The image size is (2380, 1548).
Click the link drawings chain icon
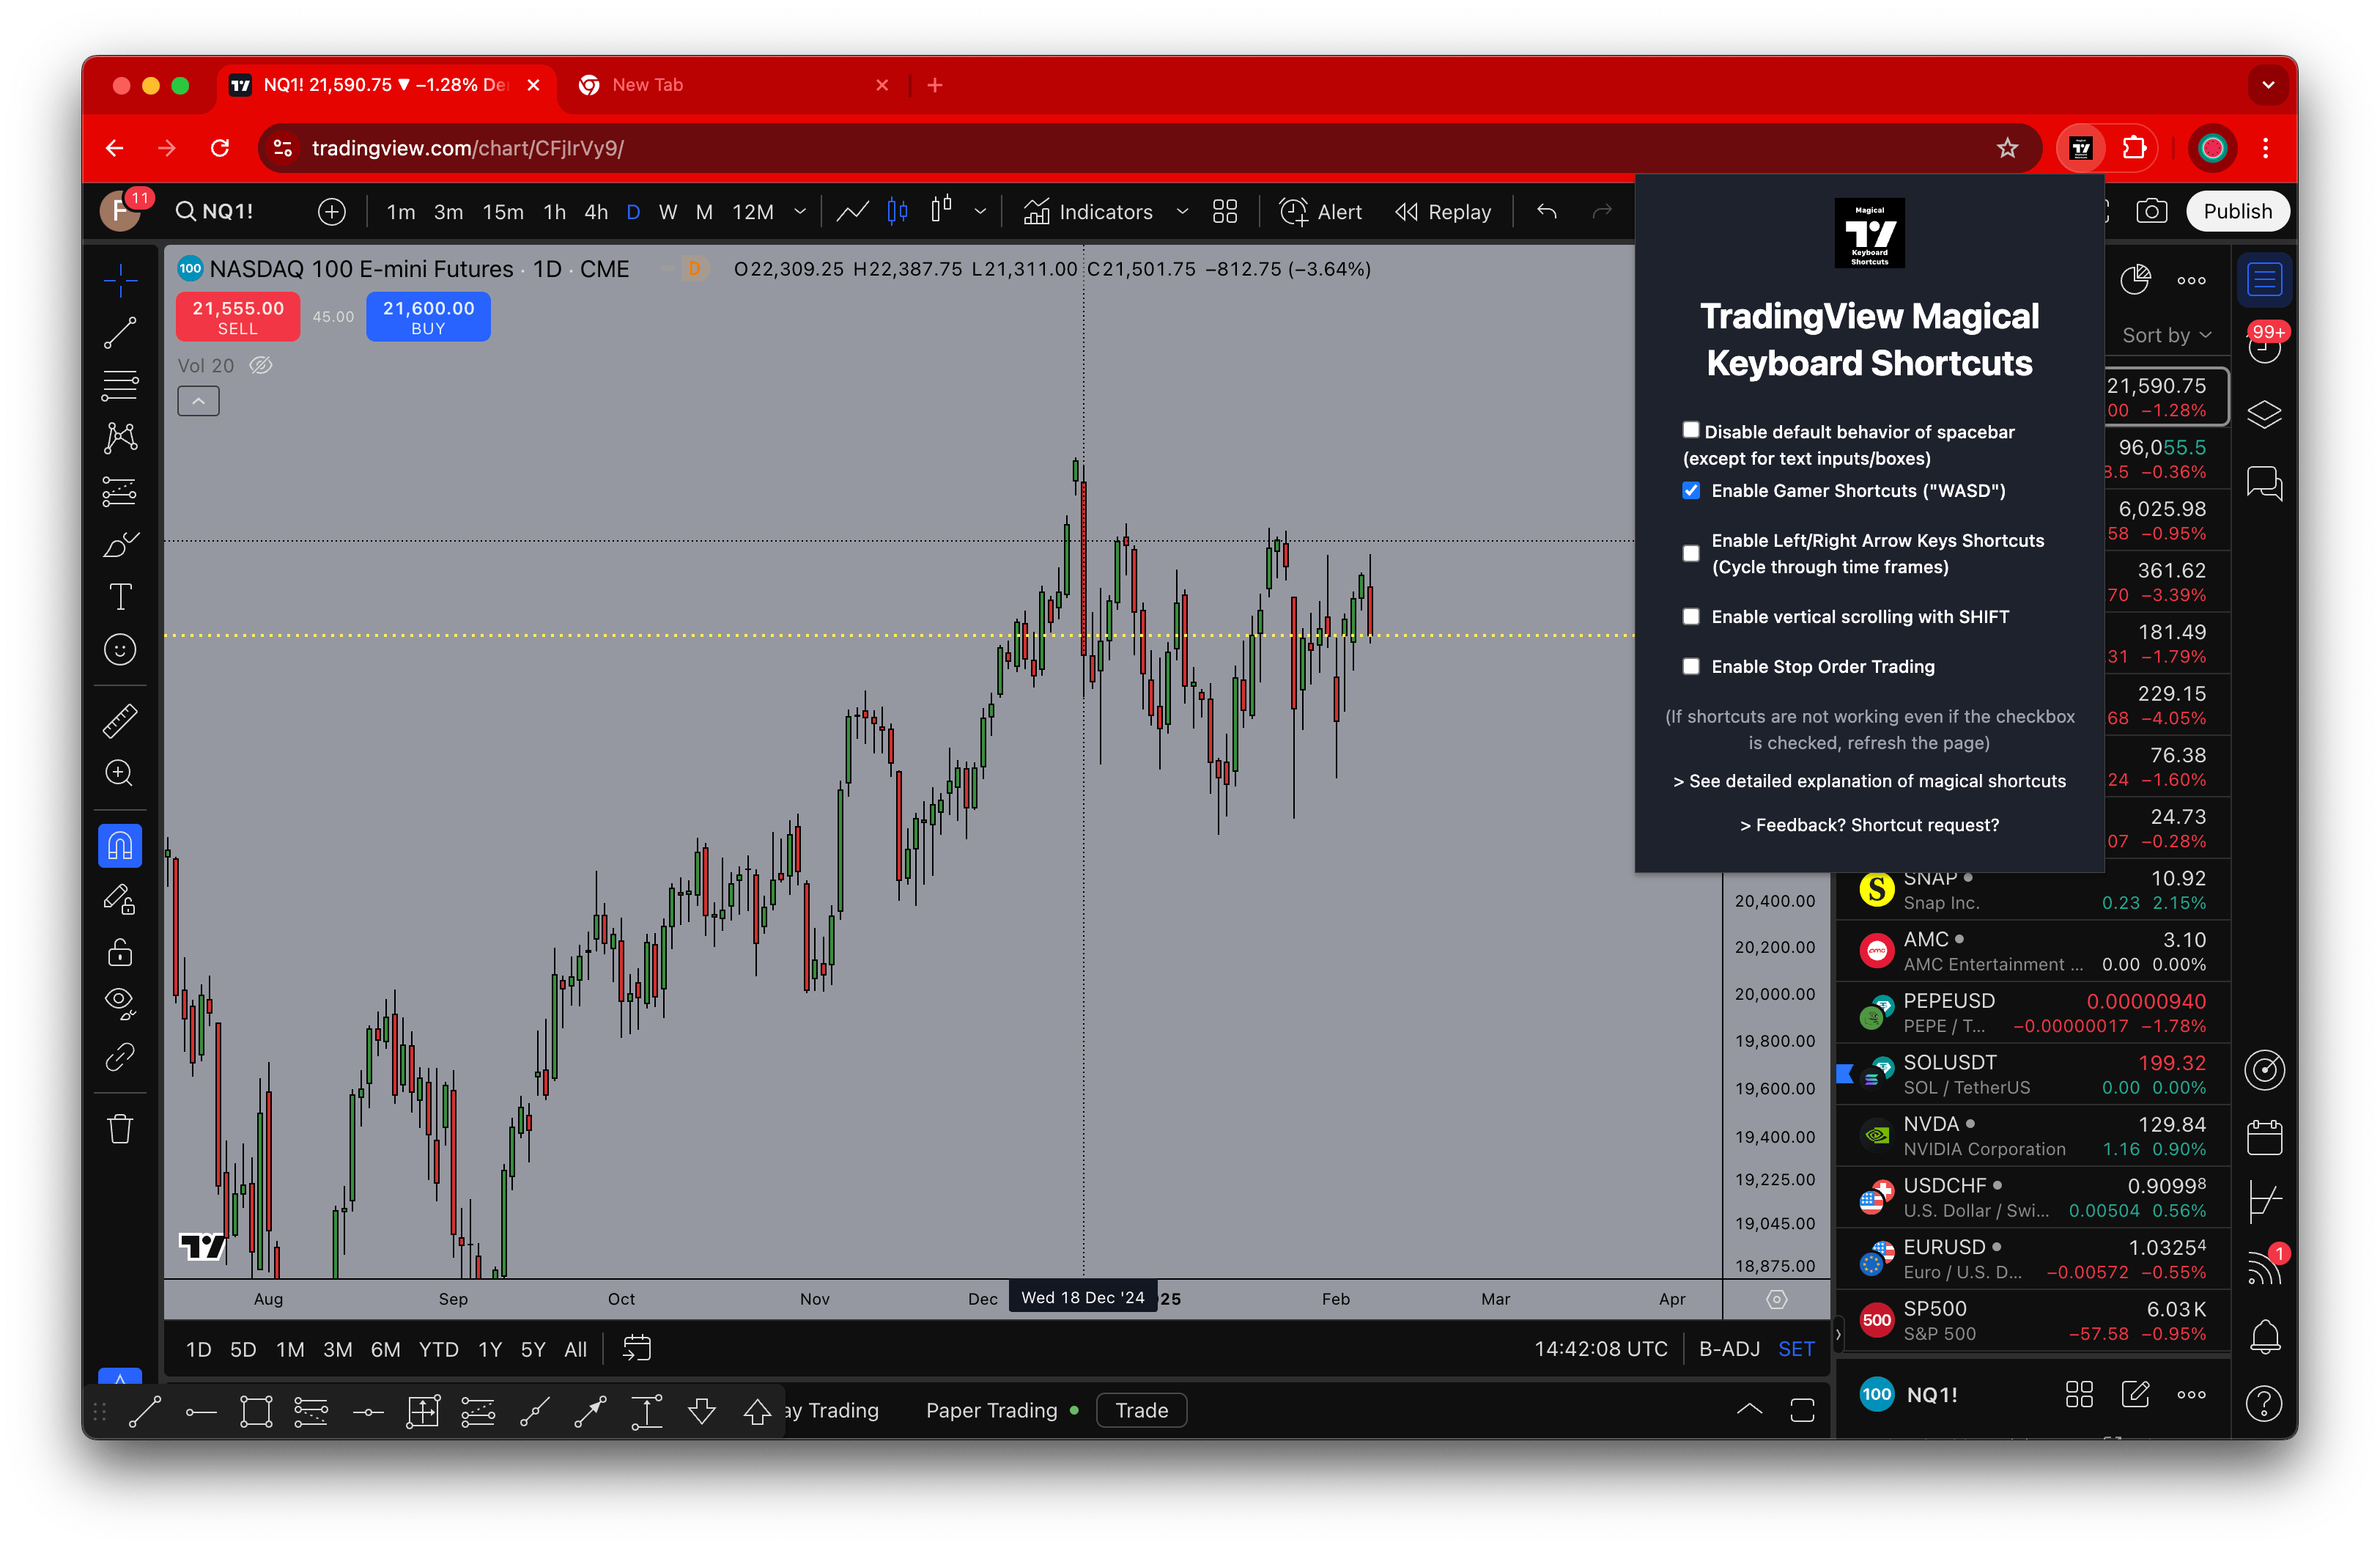tap(120, 1057)
